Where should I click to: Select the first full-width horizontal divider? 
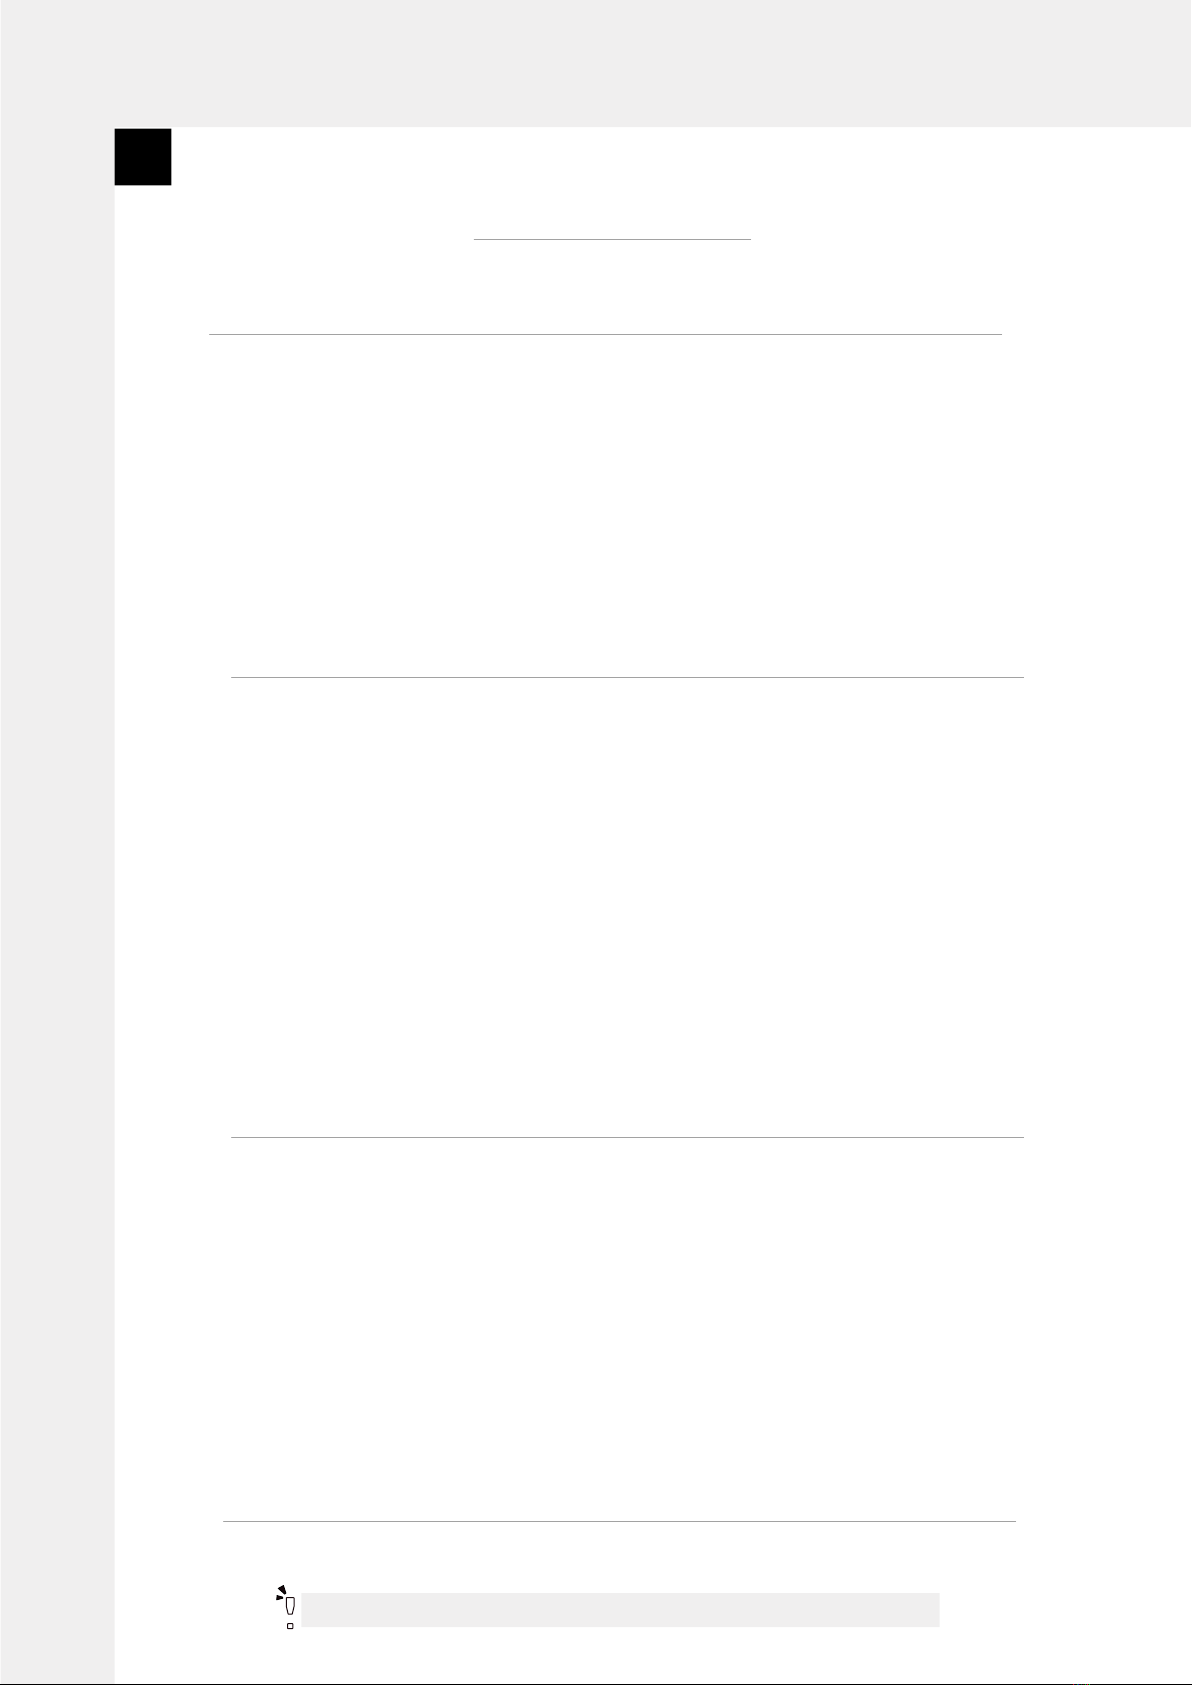point(605,334)
